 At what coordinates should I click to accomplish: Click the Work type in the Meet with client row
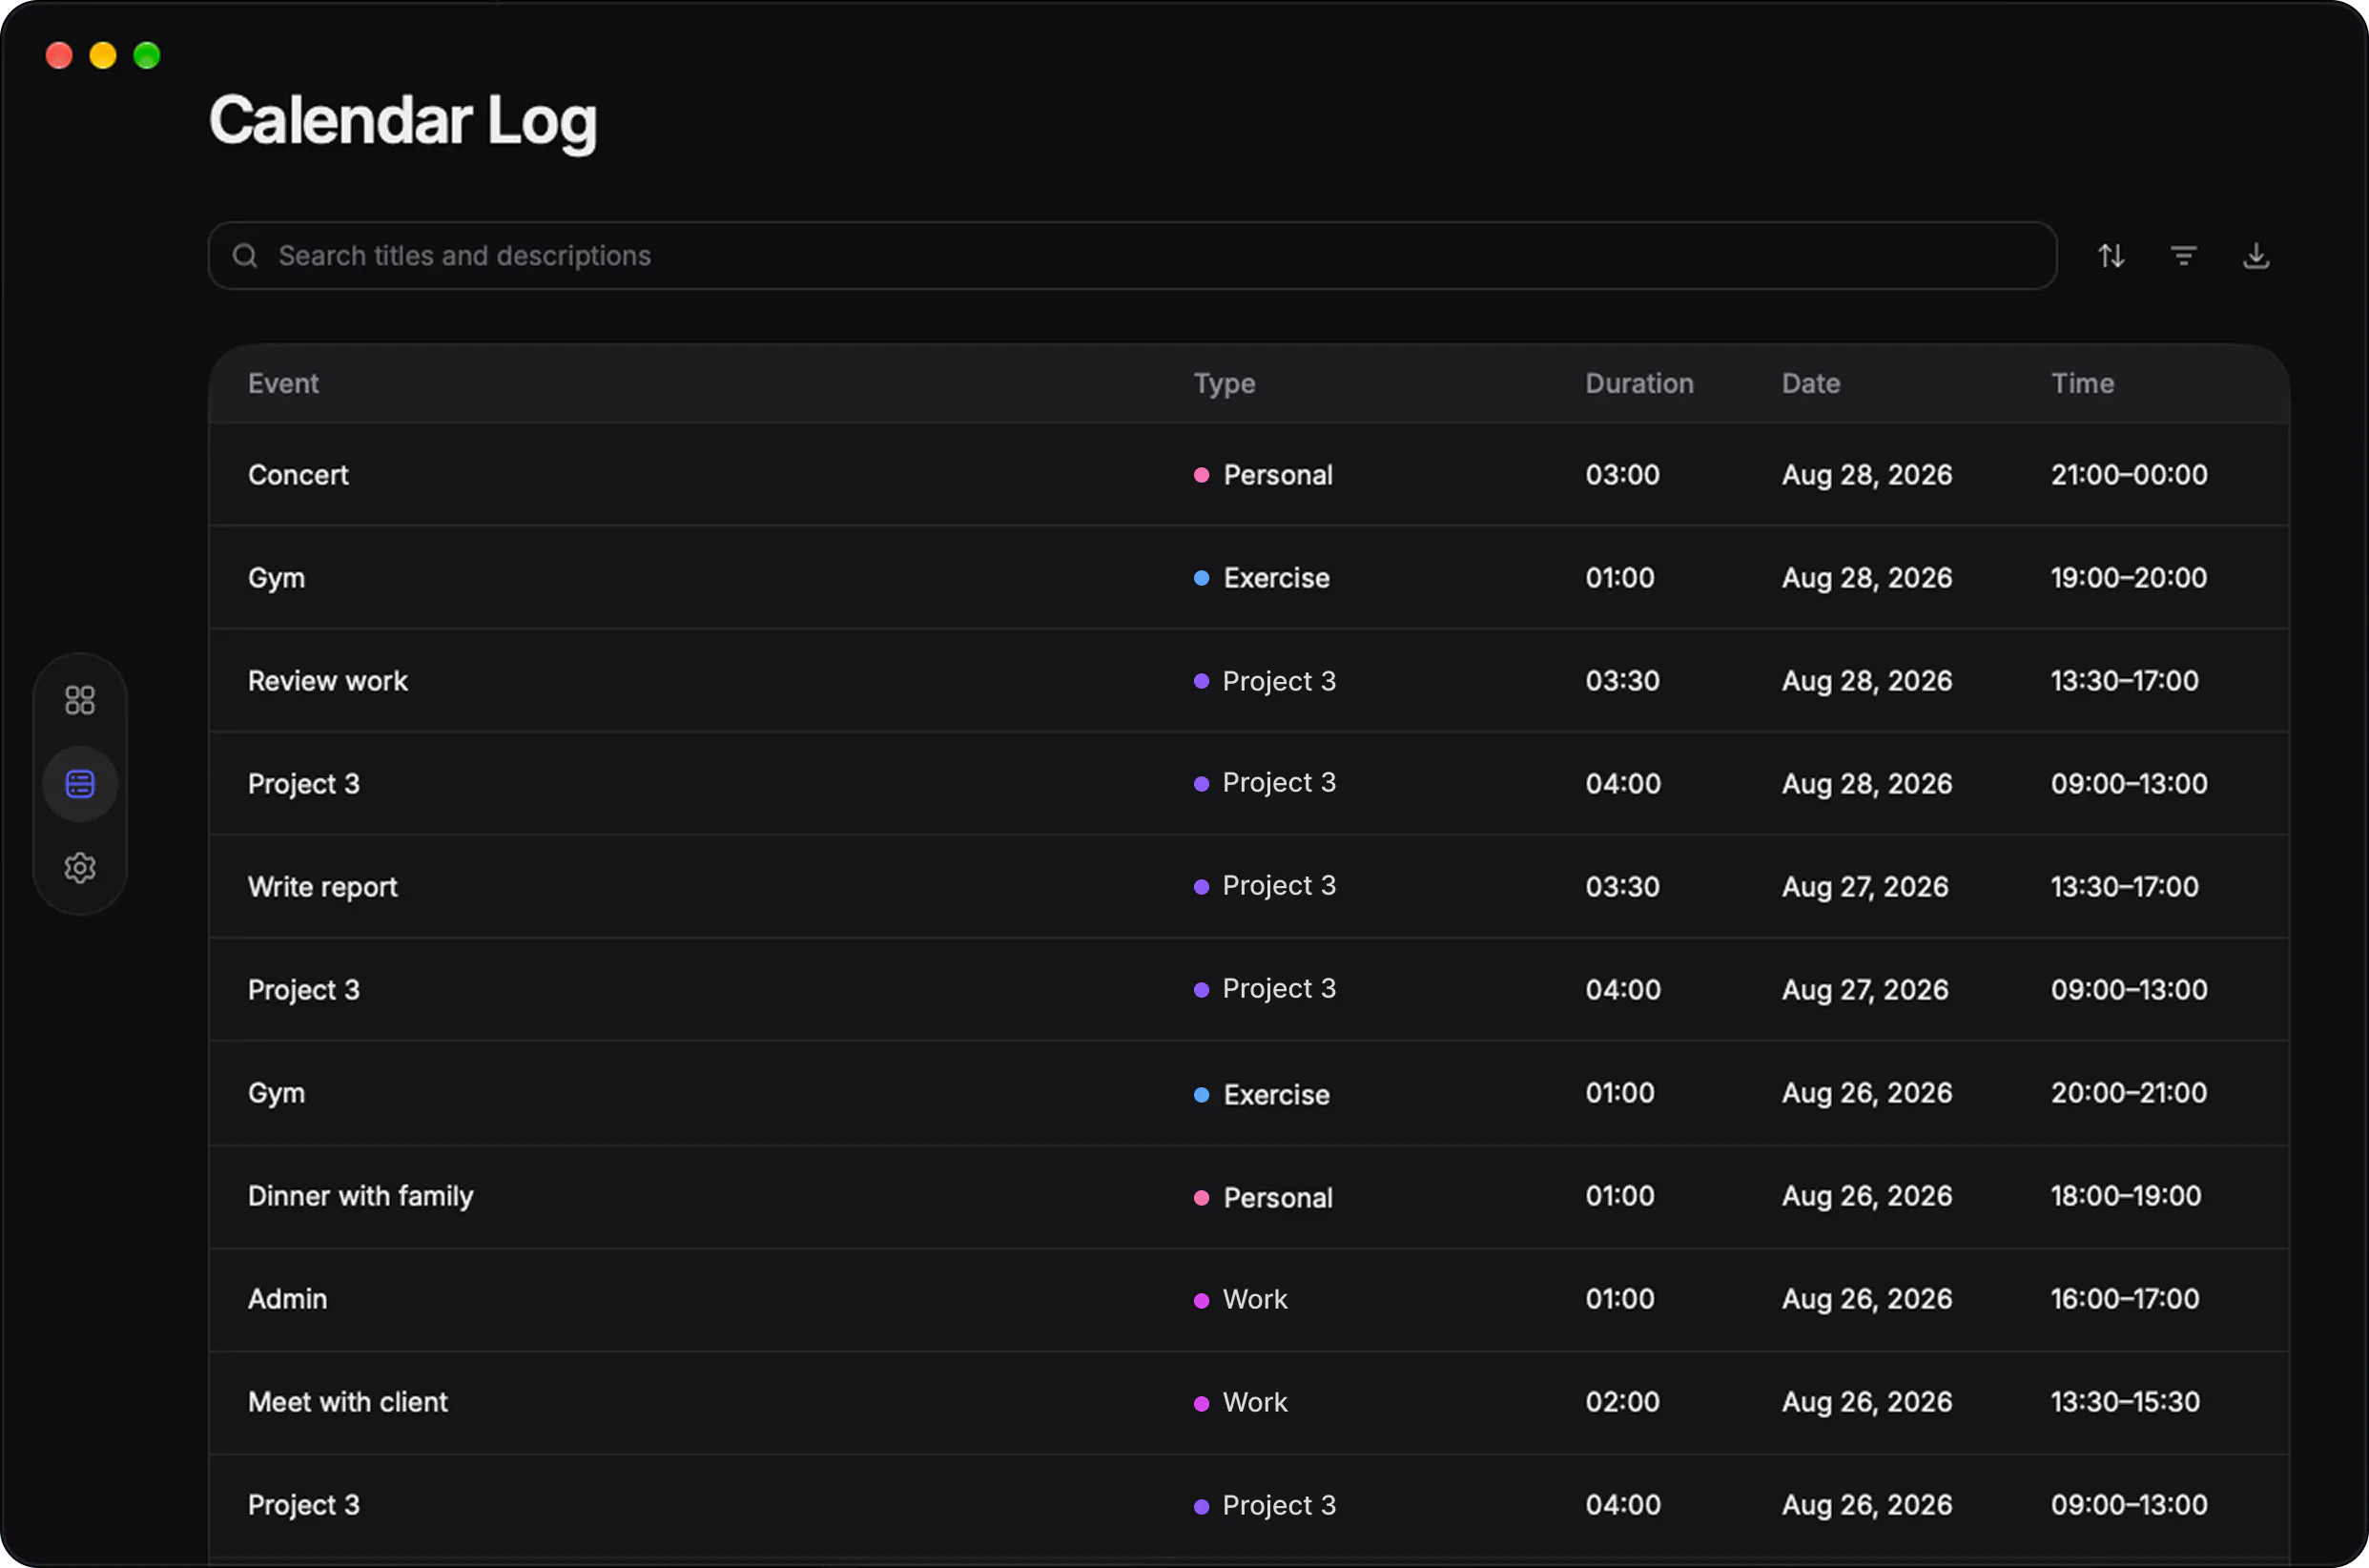click(1255, 1402)
